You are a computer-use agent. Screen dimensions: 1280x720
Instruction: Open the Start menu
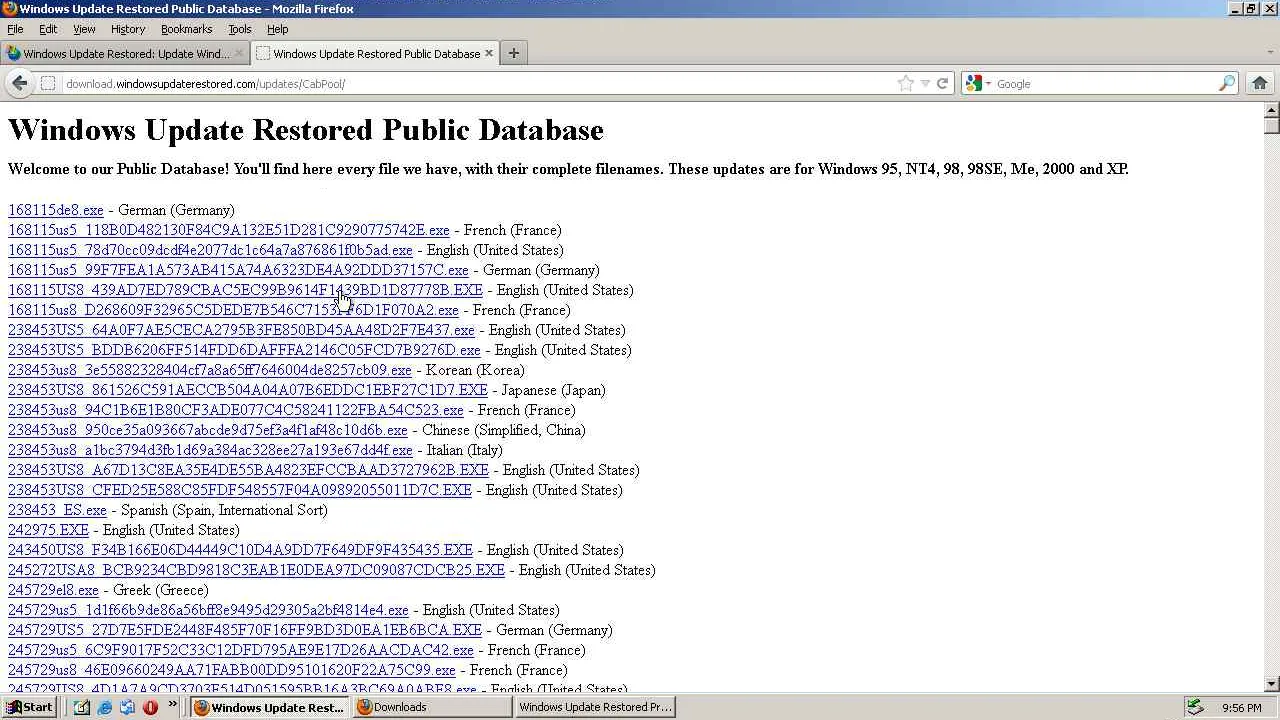click(28, 707)
